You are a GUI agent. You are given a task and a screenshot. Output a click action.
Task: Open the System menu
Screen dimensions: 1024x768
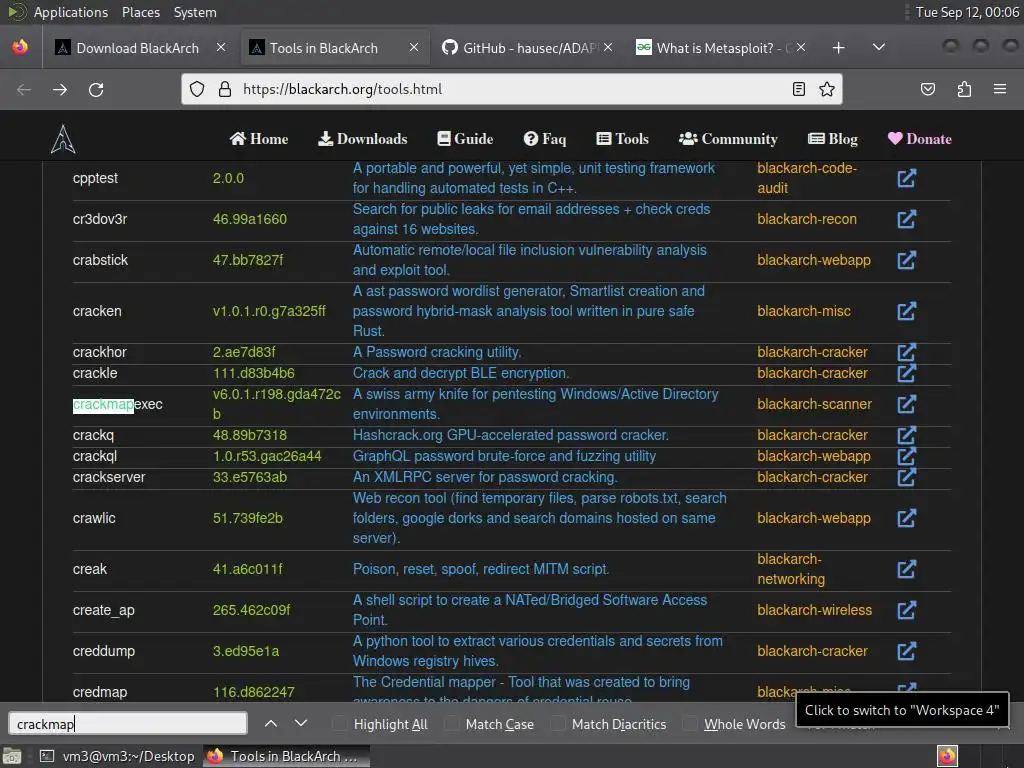(x=195, y=12)
